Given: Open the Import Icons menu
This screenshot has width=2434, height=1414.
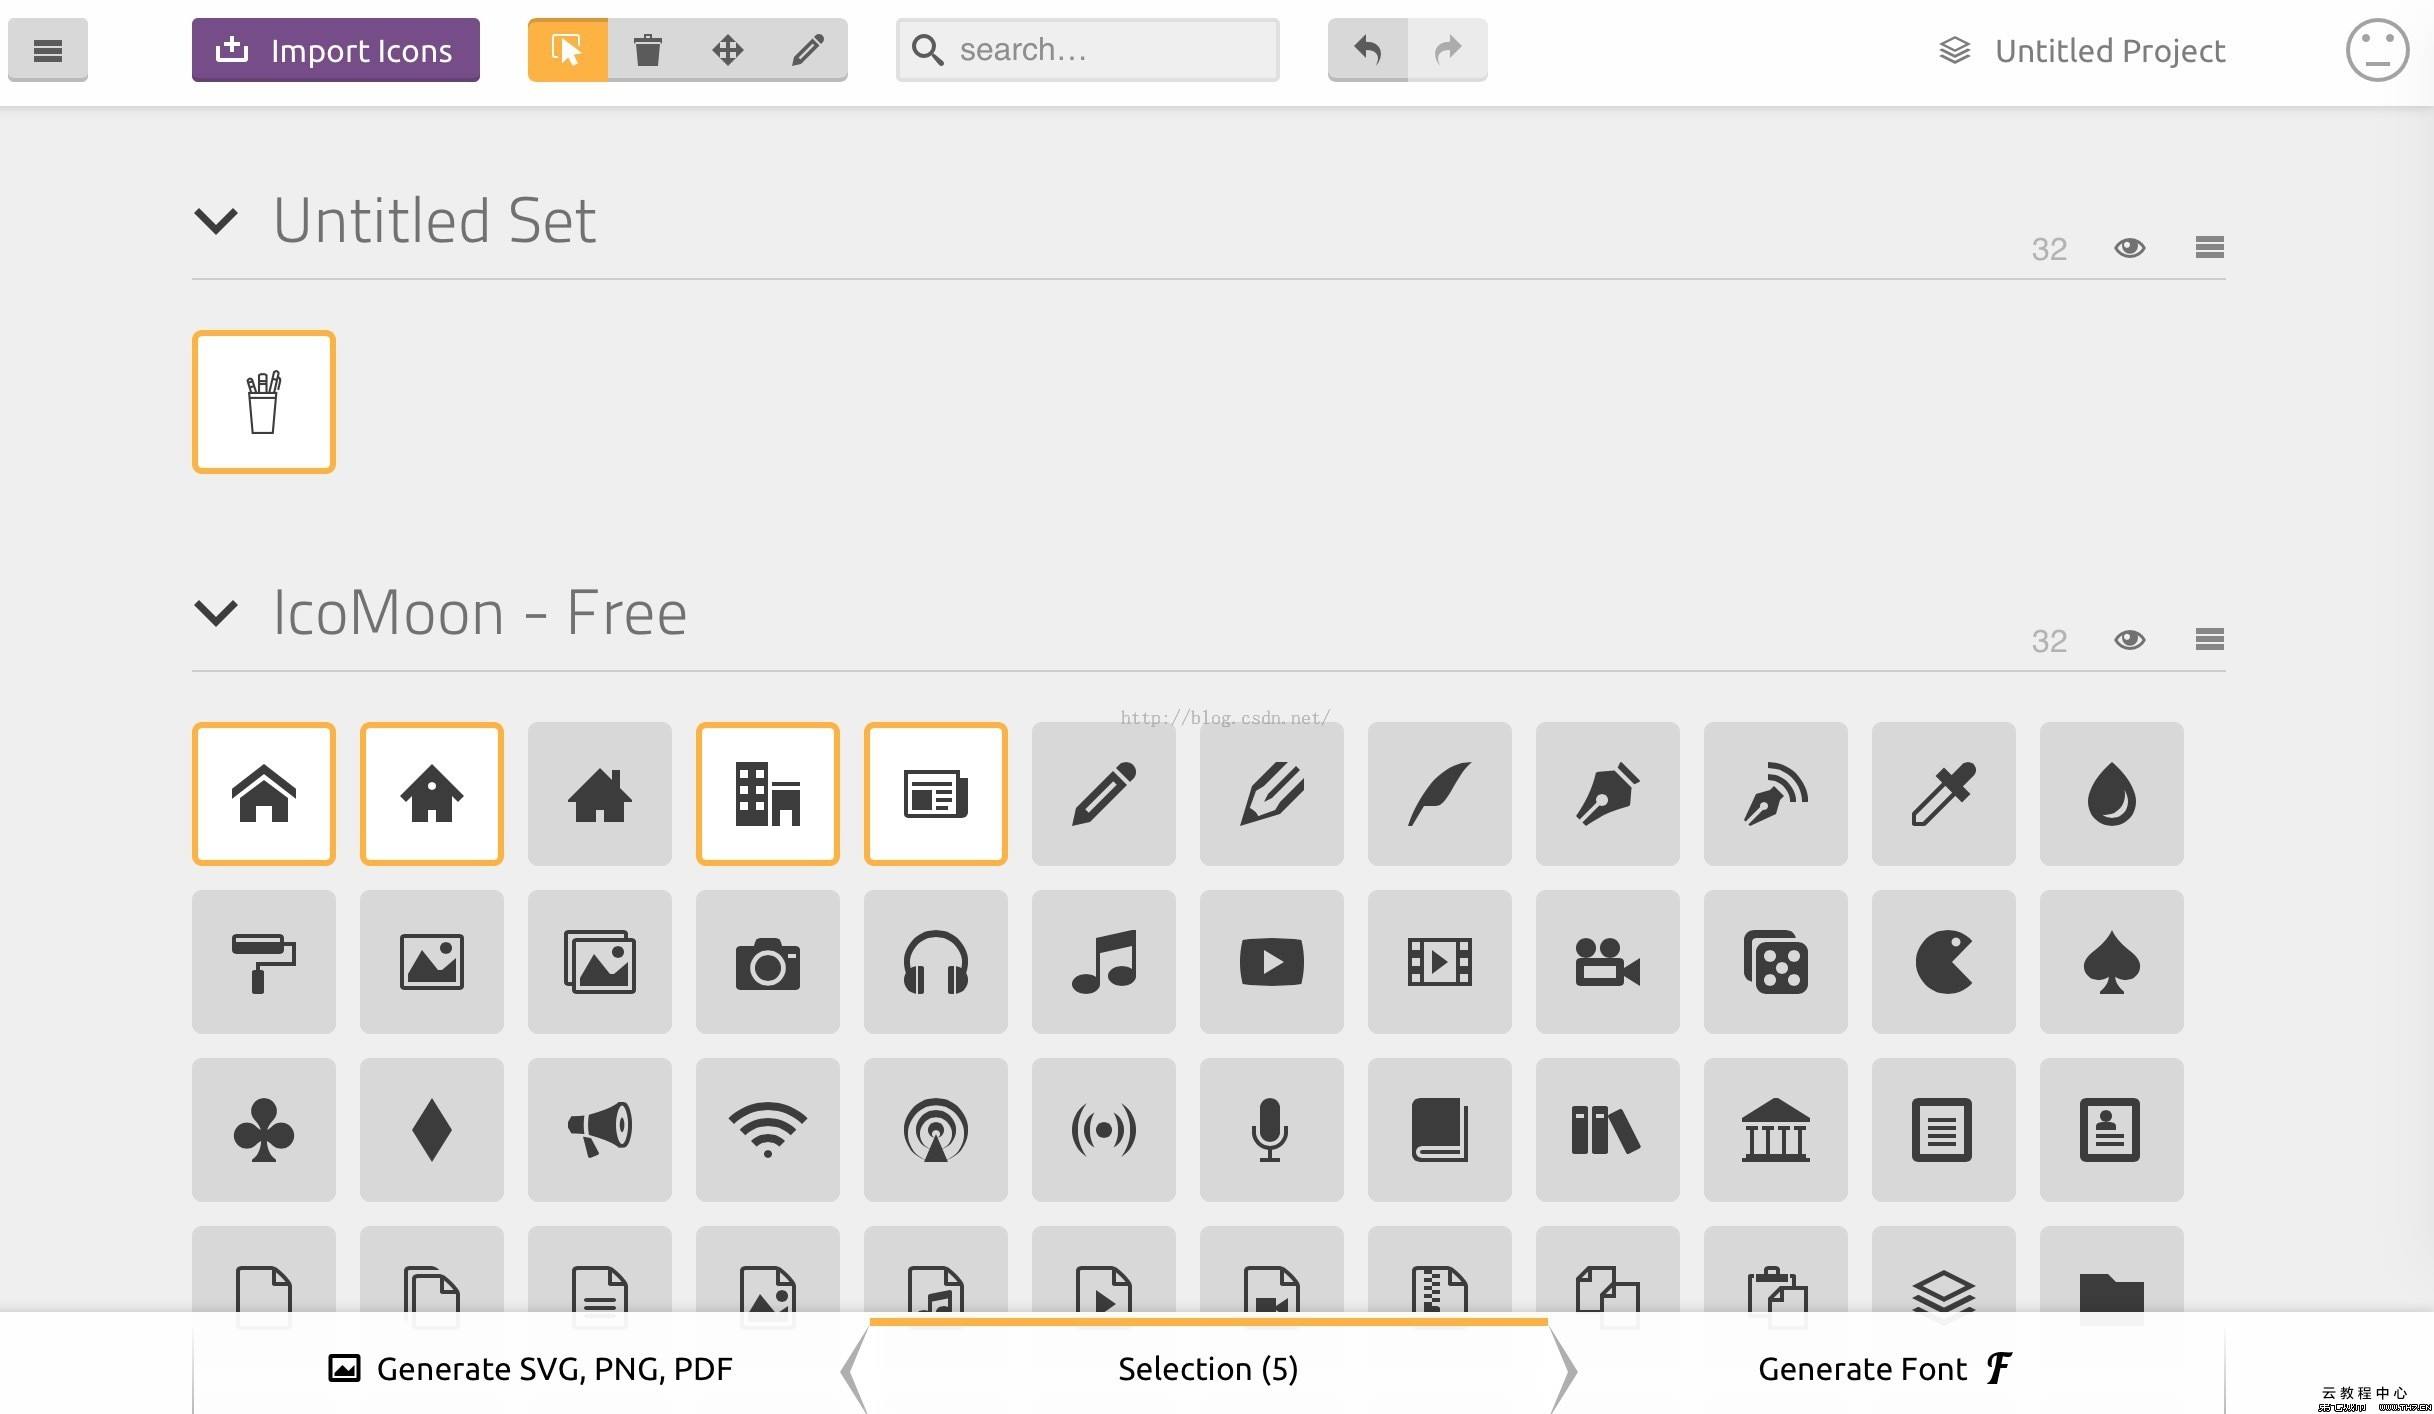Looking at the screenshot, I should [x=335, y=50].
